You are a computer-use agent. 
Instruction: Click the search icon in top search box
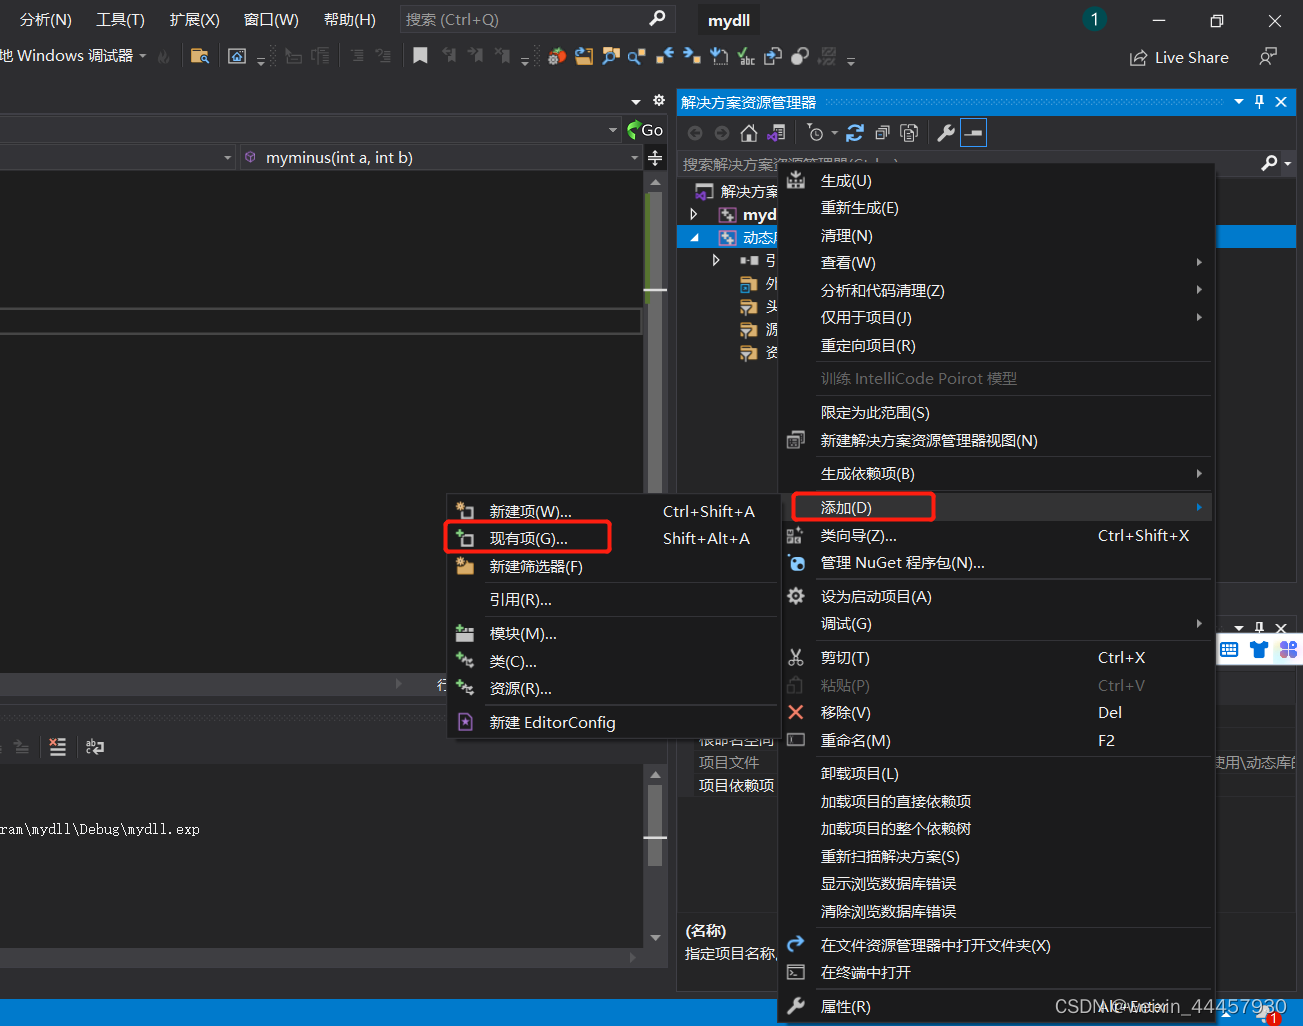(x=657, y=19)
